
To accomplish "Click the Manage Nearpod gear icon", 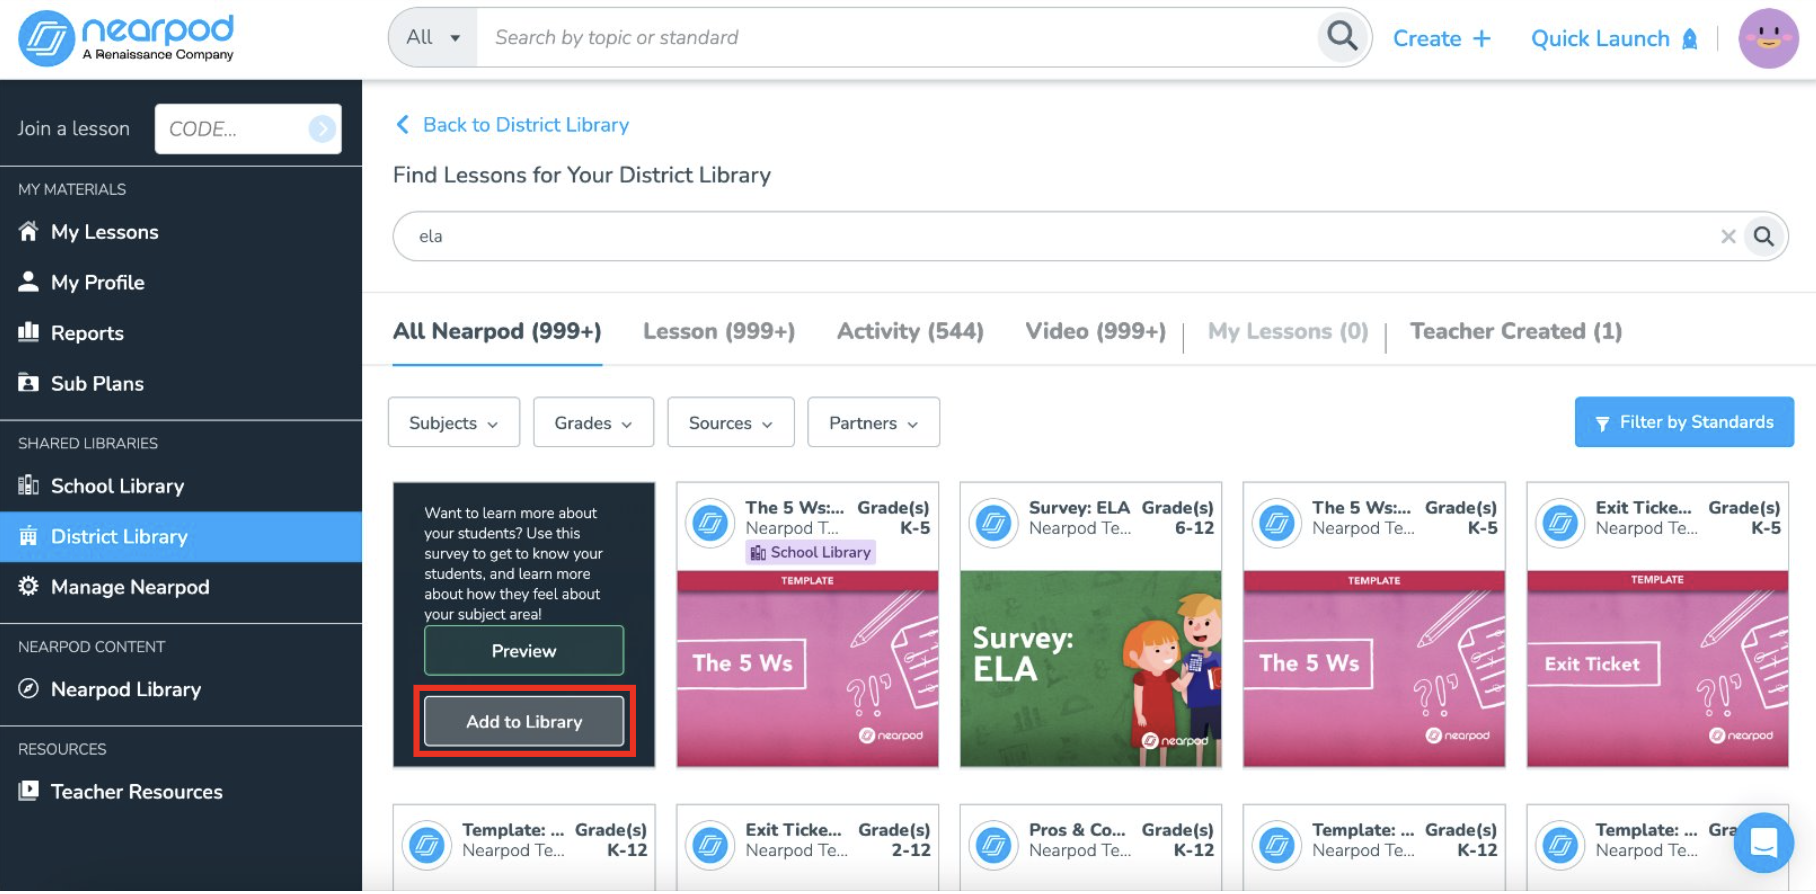I will [29, 586].
